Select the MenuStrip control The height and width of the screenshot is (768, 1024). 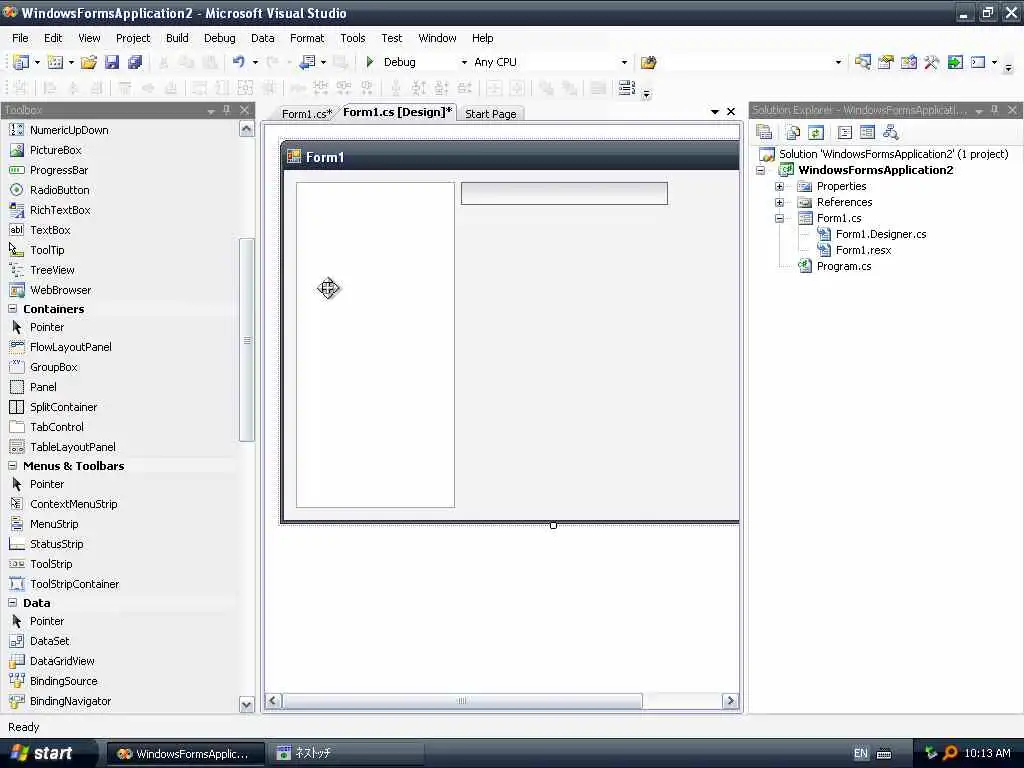[54, 524]
